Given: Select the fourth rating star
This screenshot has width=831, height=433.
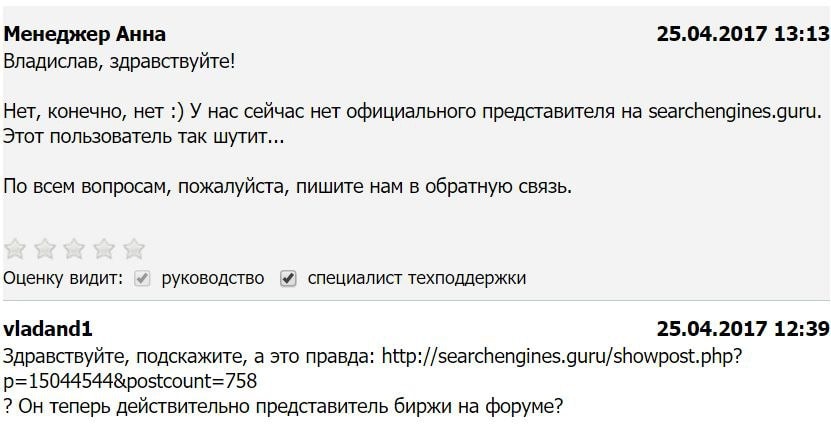Looking at the screenshot, I should [x=104, y=249].
